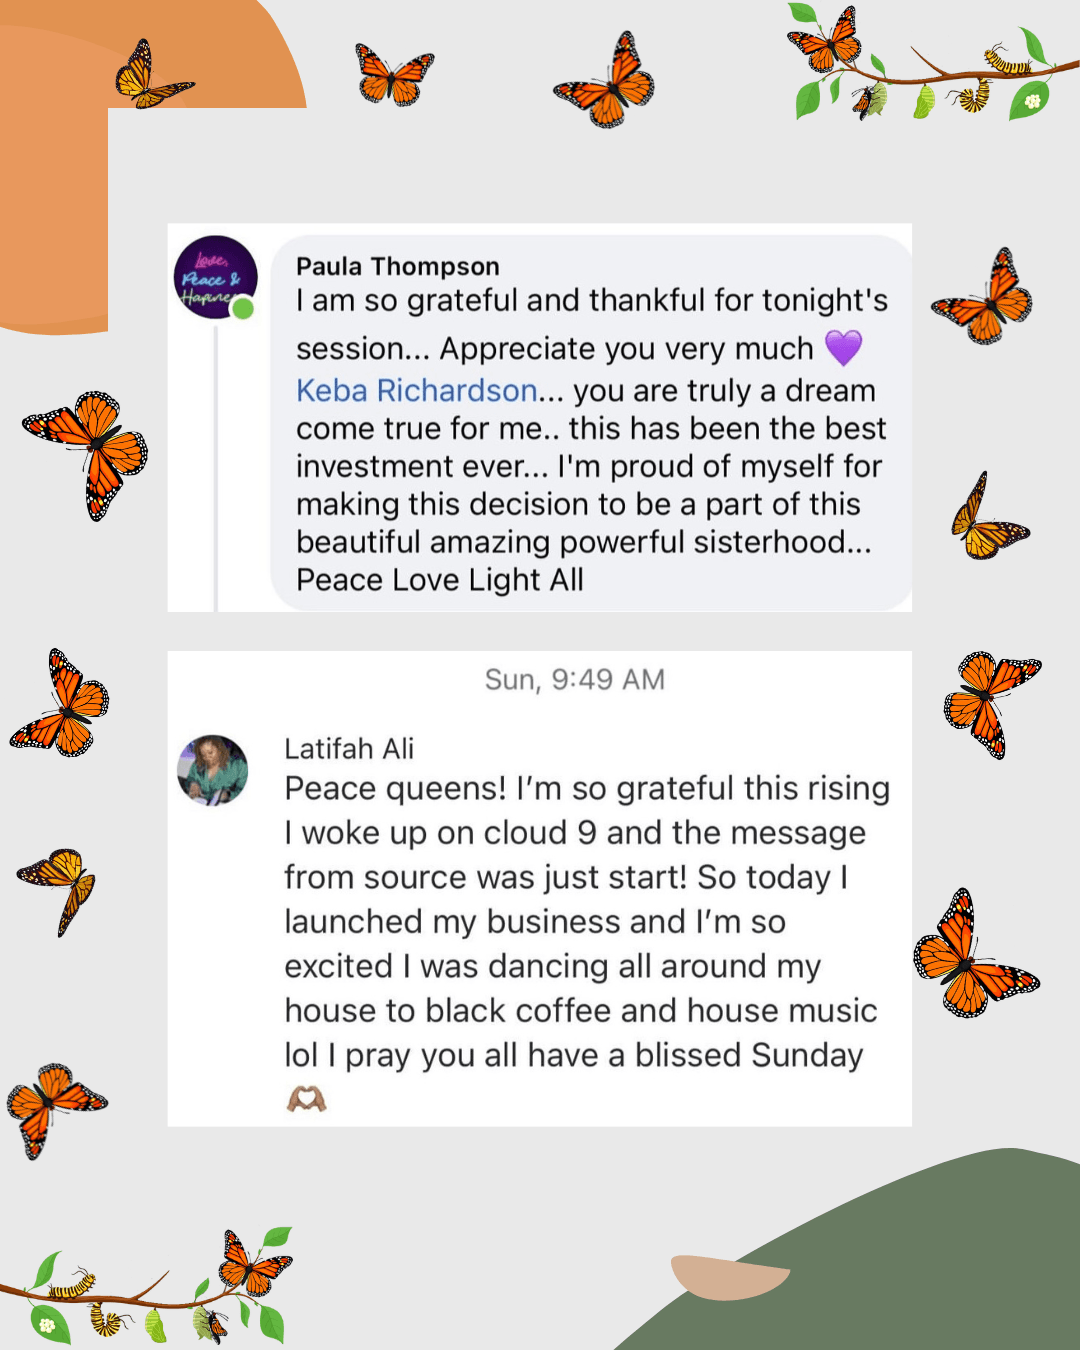Click the tan semicircle shape on the hill
The width and height of the screenshot is (1080, 1350).
(x=727, y=1276)
